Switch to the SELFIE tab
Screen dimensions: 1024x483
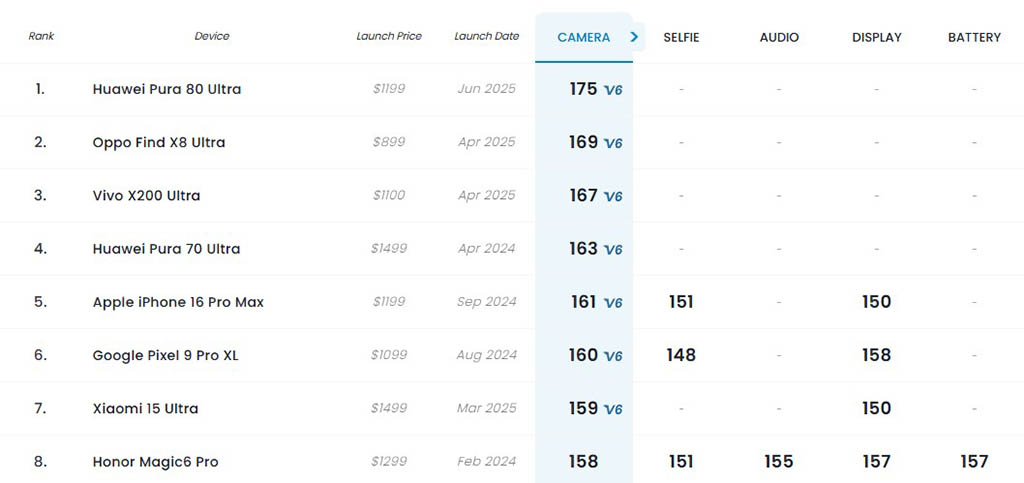(681, 38)
